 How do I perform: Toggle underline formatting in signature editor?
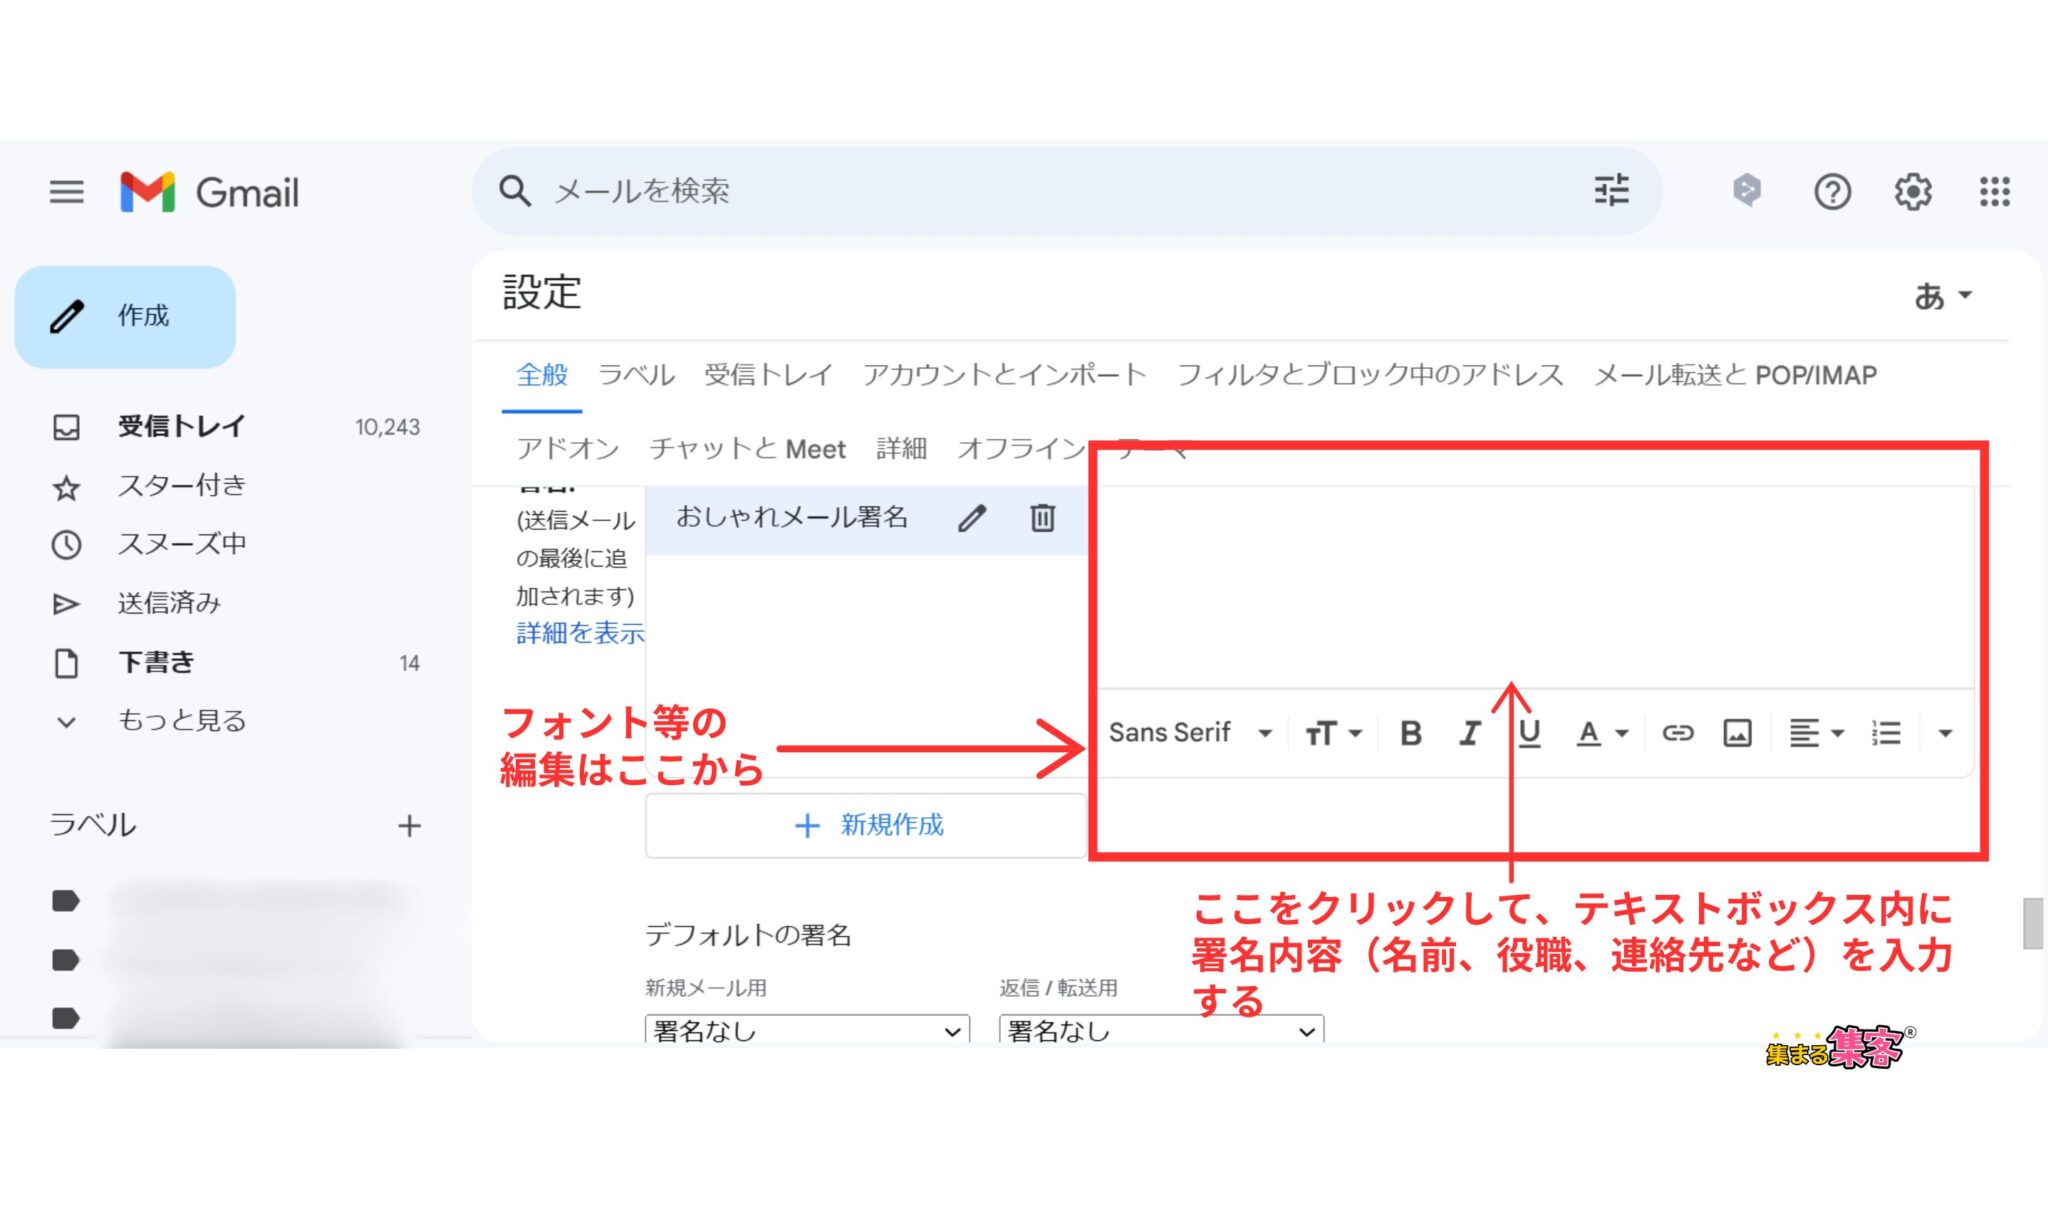[1529, 733]
